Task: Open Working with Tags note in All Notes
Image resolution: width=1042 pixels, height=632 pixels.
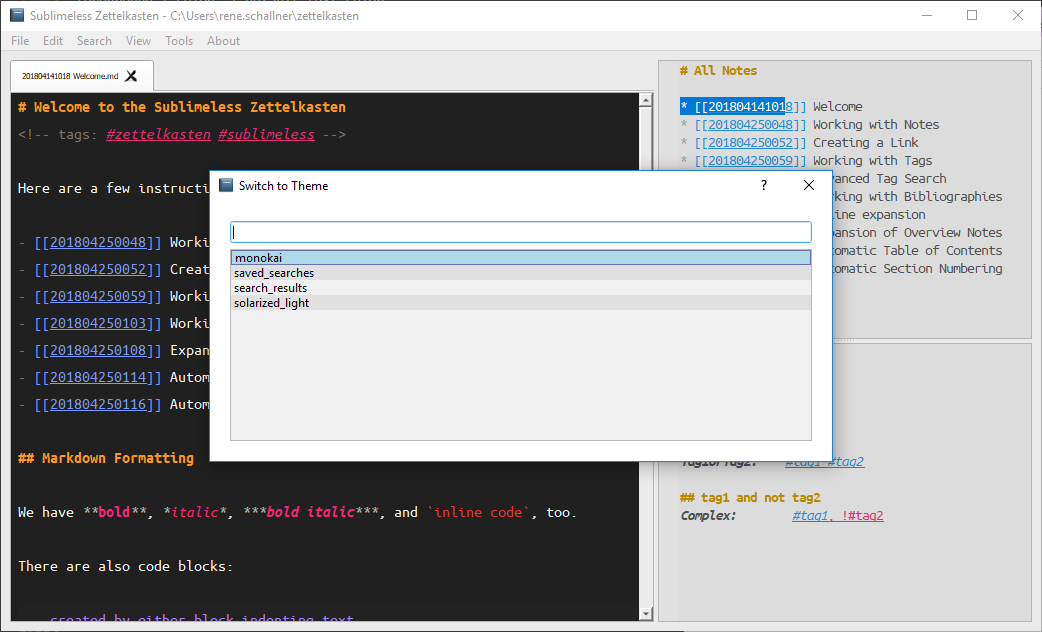Action: point(750,160)
